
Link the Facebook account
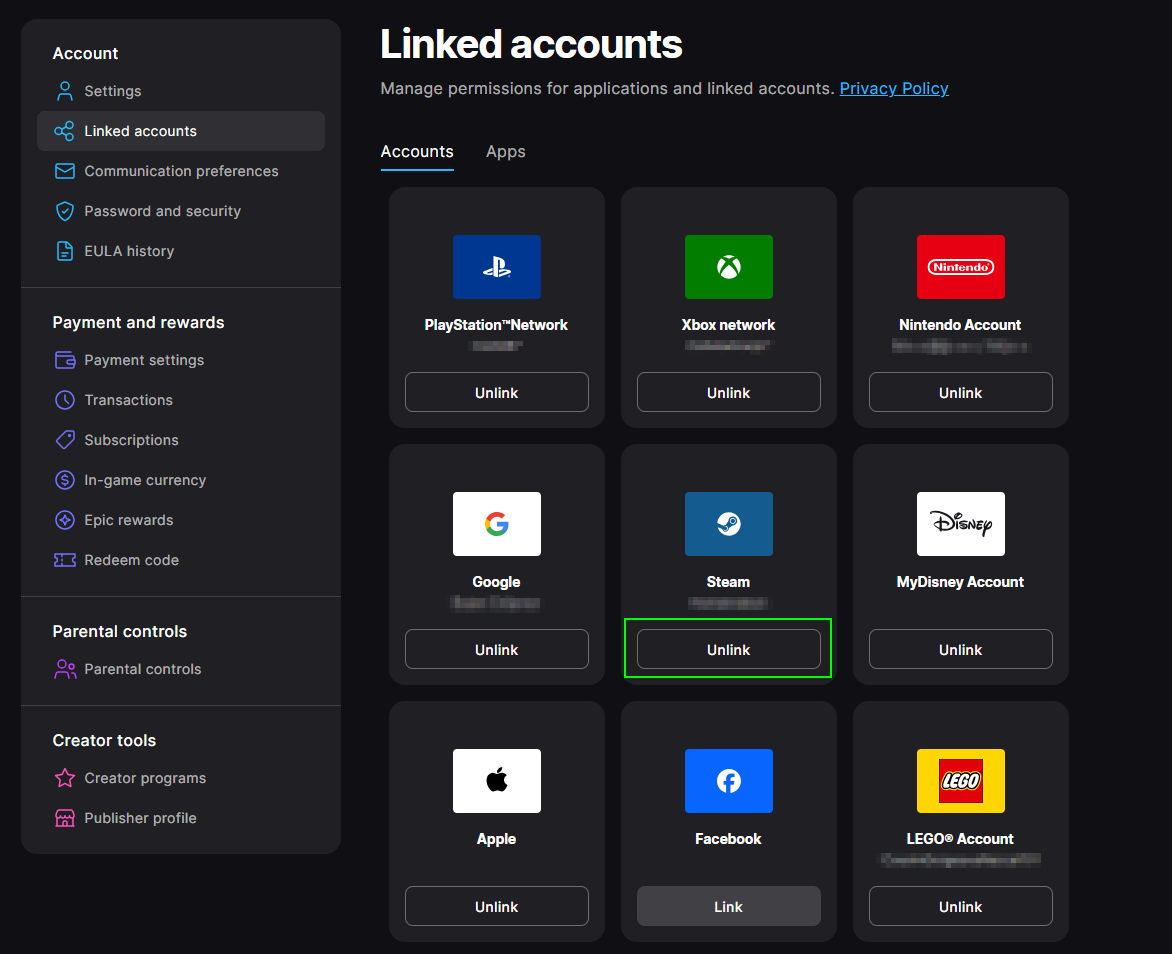pyautogui.click(x=728, y=907)
